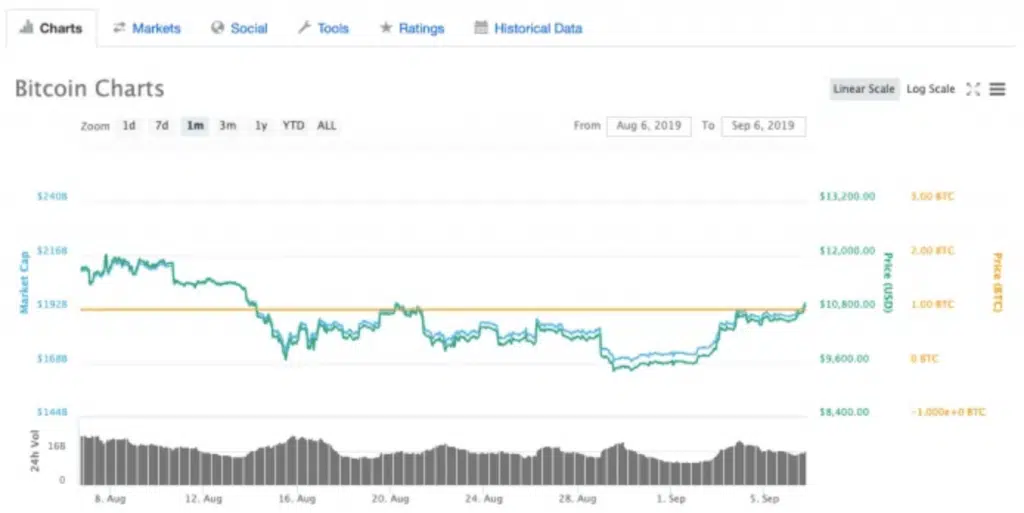Click the star icon beside Ratings

click(x=386, y=27)
